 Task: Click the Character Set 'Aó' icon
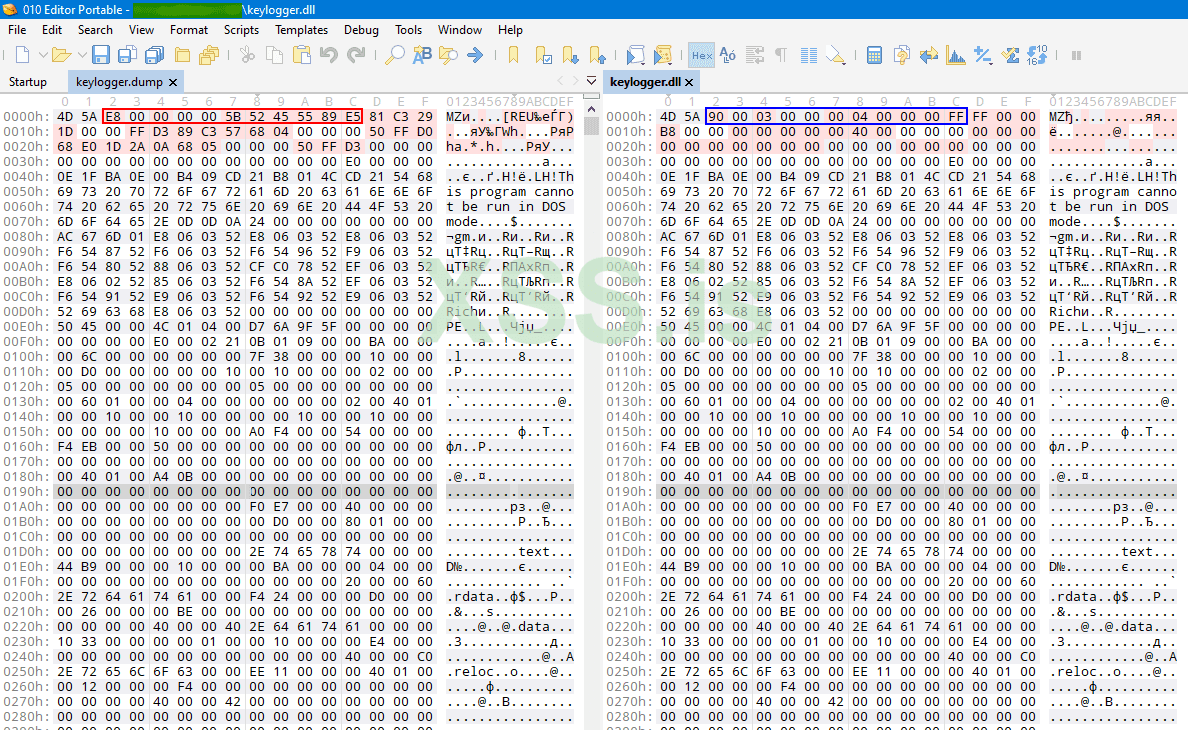click(x=728, y=55)
